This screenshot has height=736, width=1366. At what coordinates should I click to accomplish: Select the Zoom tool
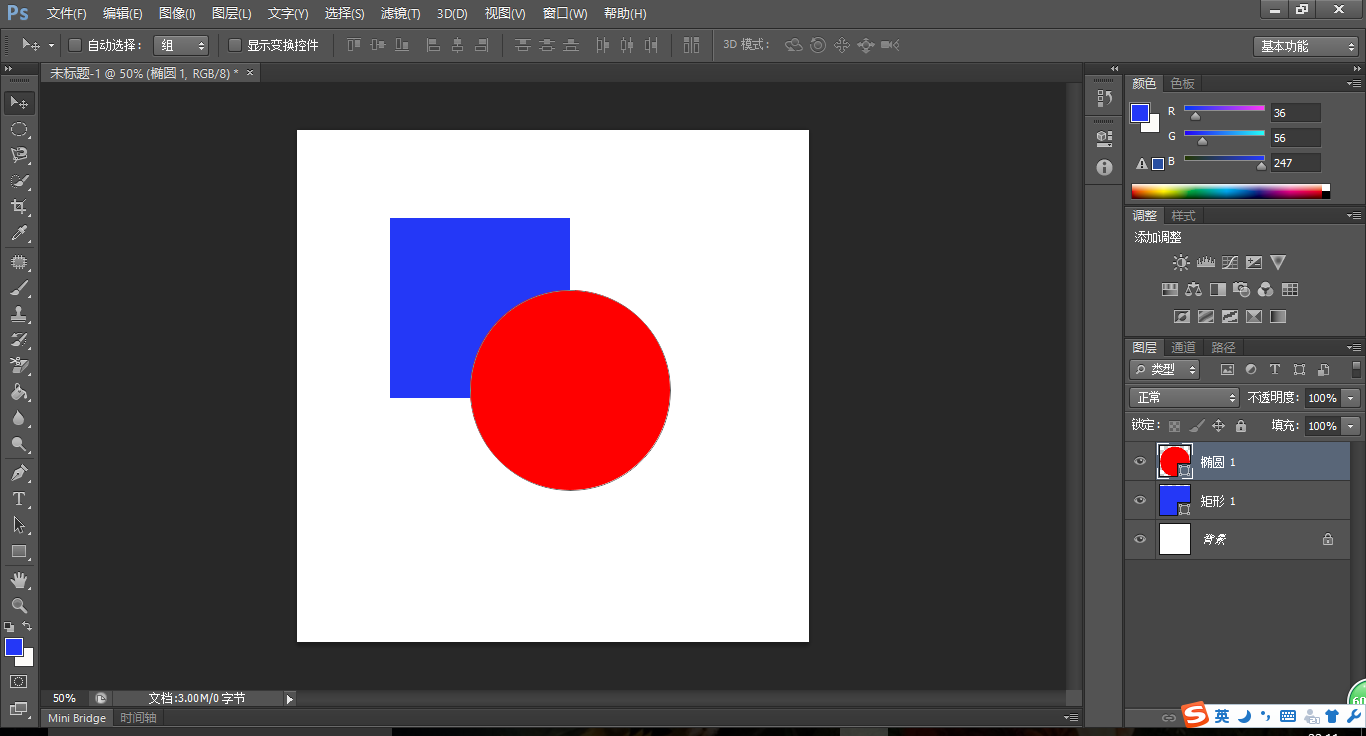pyautogui.click(x=19, y=605)
